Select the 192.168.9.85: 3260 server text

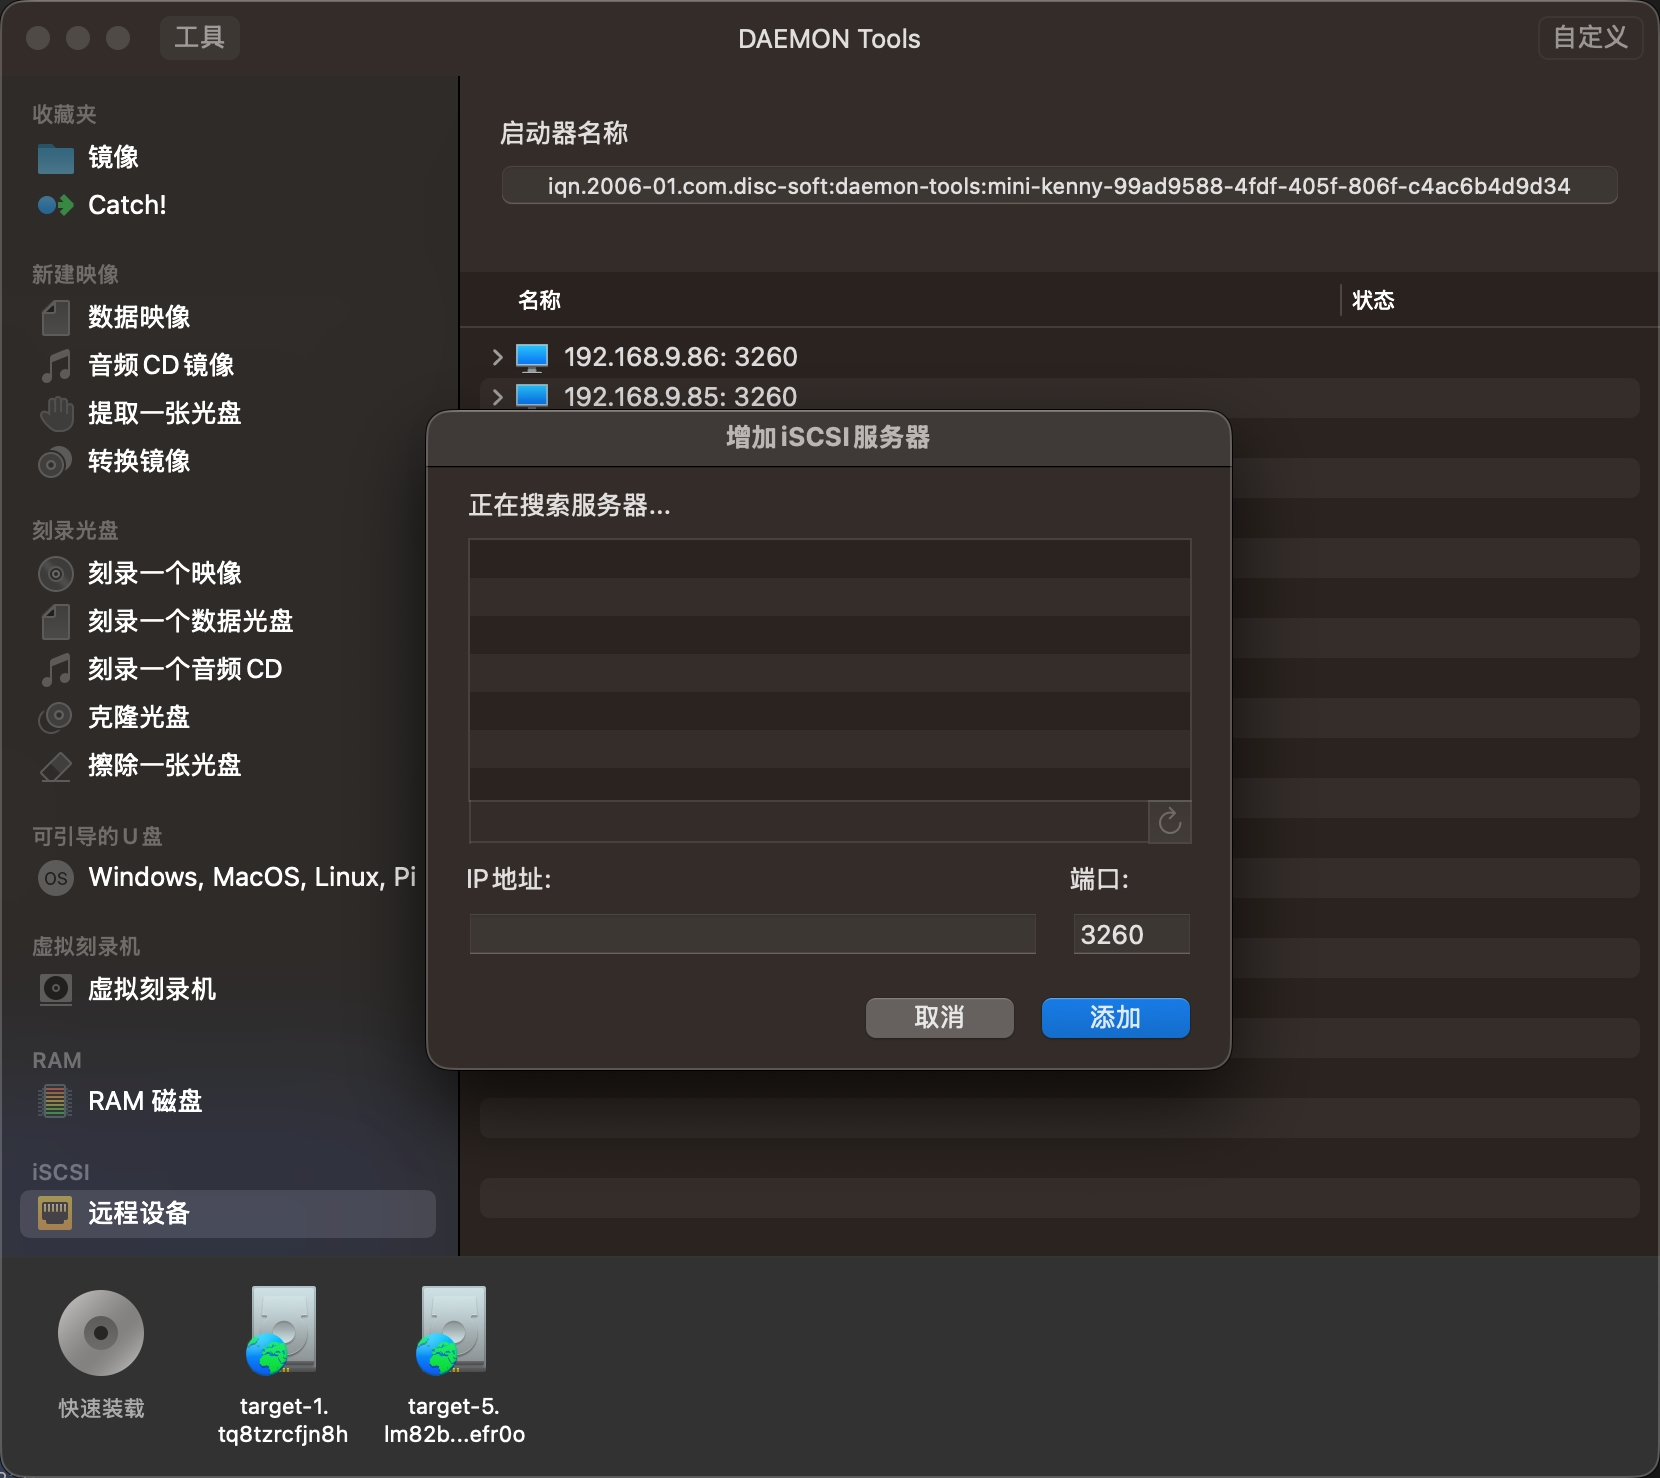[x=681, y=397]
